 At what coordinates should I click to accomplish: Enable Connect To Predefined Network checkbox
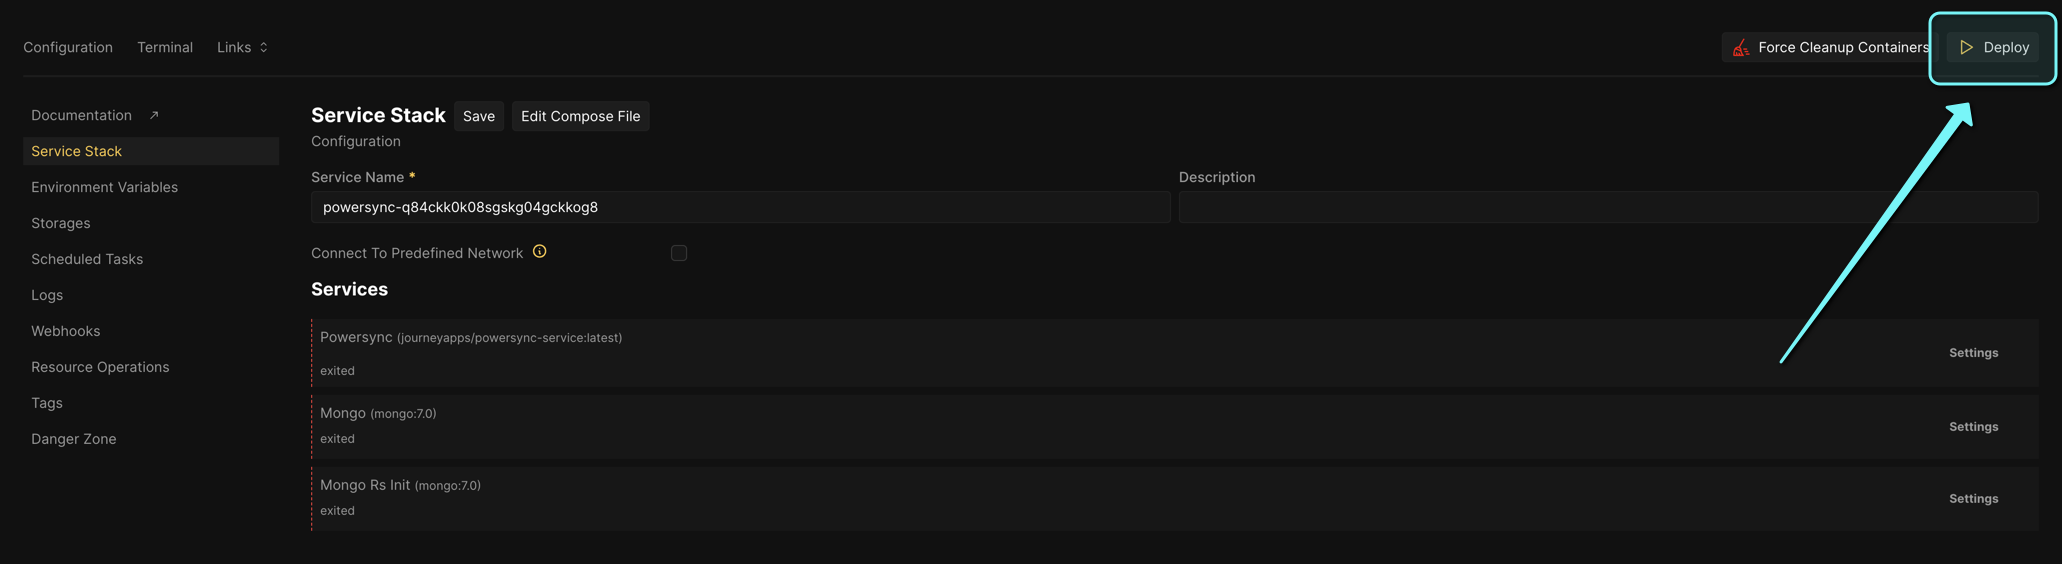coord(679,253)
